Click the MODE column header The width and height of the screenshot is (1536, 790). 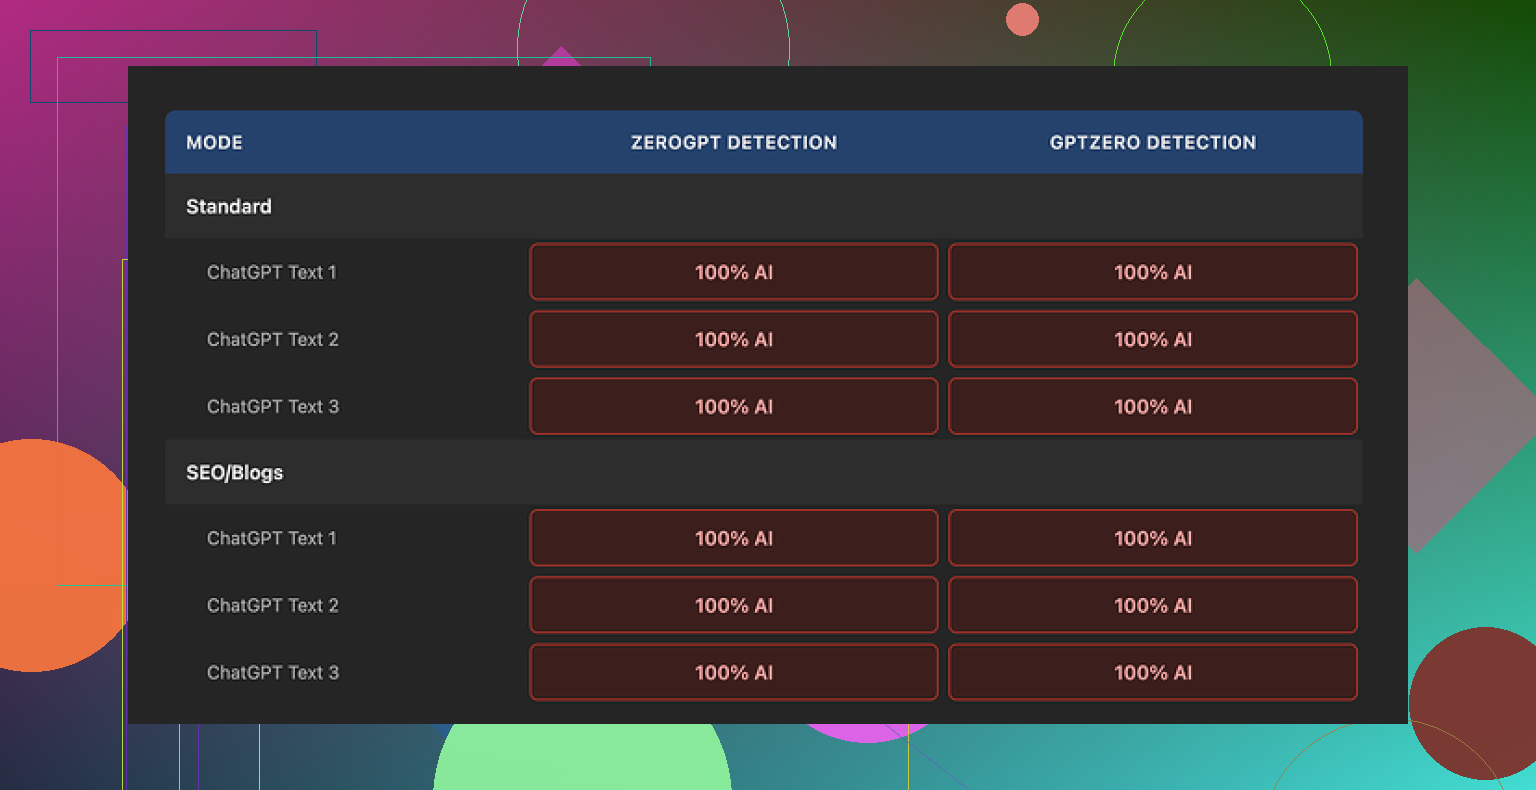coord(214,142)
